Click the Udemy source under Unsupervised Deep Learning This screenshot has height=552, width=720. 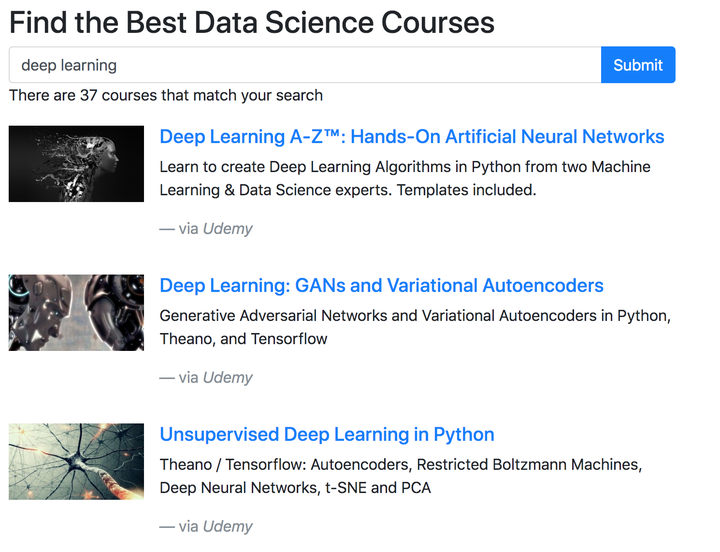tap(227, 527)
